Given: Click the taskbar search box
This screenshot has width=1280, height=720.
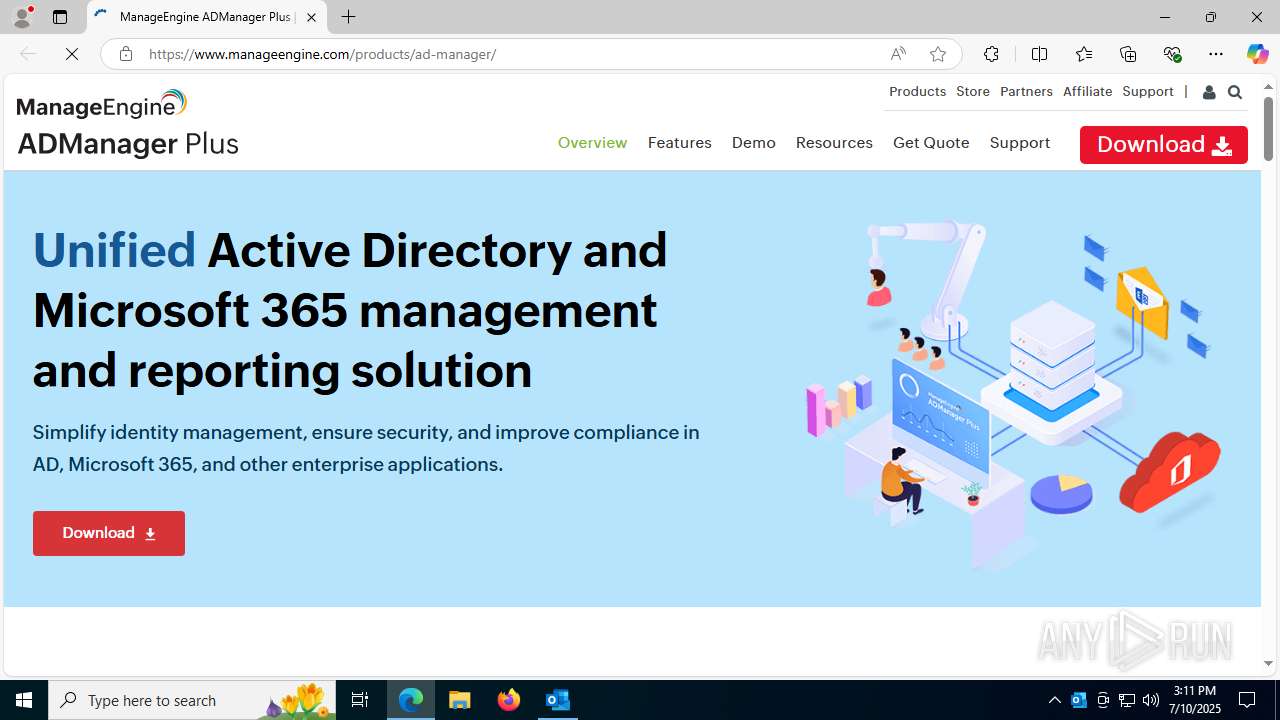Looking at the screenshot, I should (x=192, y=700).
